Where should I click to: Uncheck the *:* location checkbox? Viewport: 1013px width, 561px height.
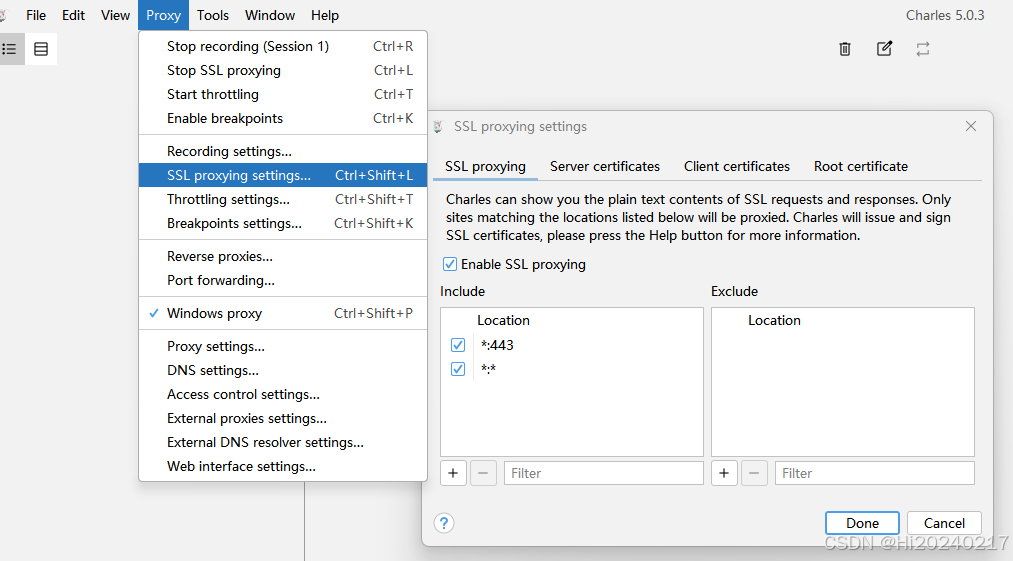pyautogui.click(x=458, y=369)
